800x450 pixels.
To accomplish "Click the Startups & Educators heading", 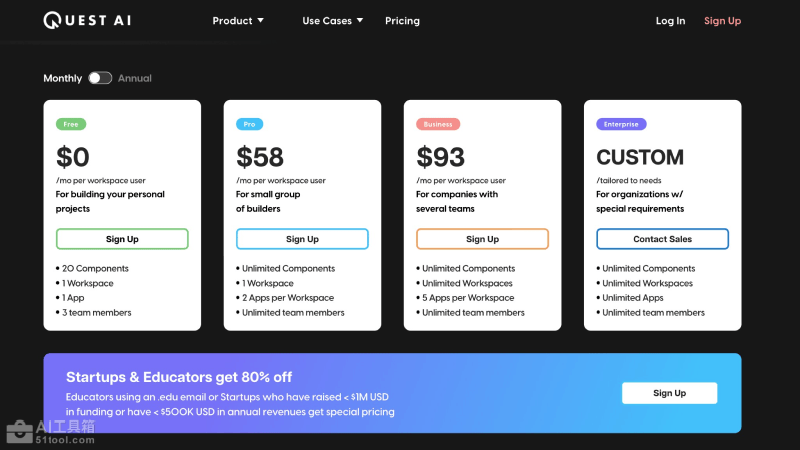I will click(179, 377).
